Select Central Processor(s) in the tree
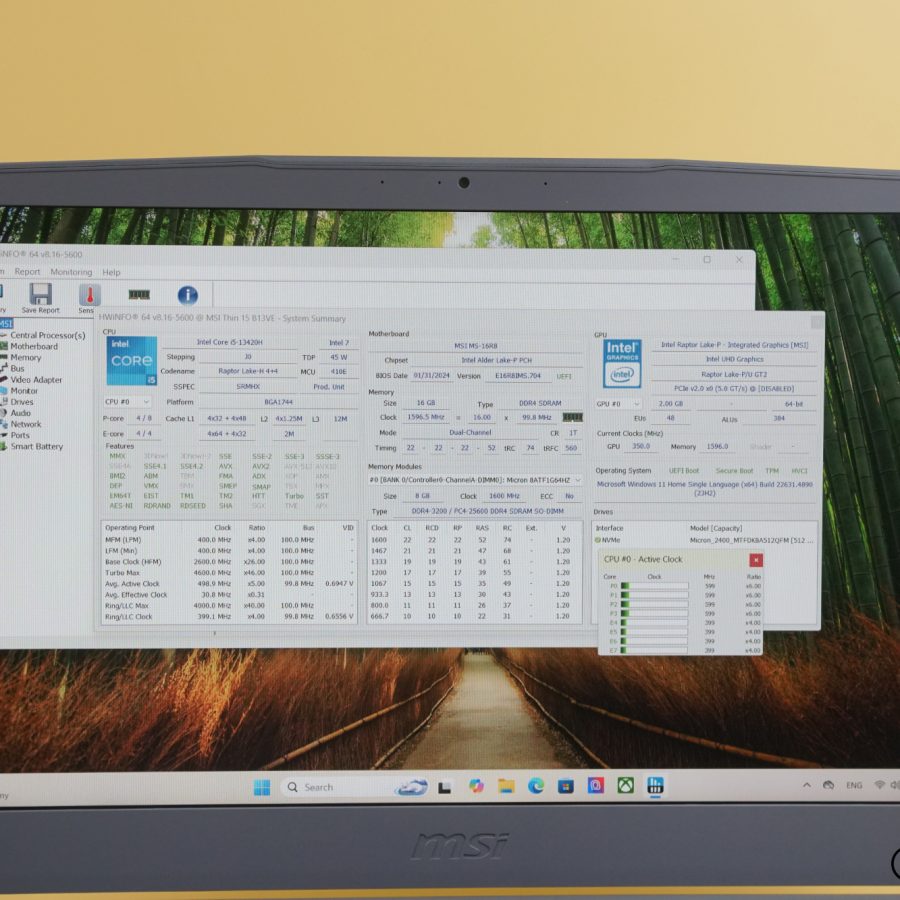 pyautogui.click(x=48, y=335)
